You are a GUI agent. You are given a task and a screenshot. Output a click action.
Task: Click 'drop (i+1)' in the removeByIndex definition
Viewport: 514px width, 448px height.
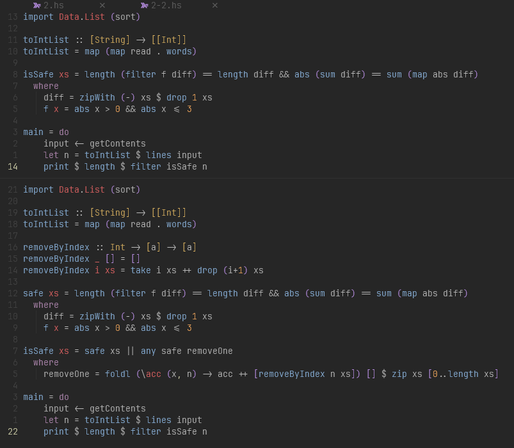tap(222, 270)
